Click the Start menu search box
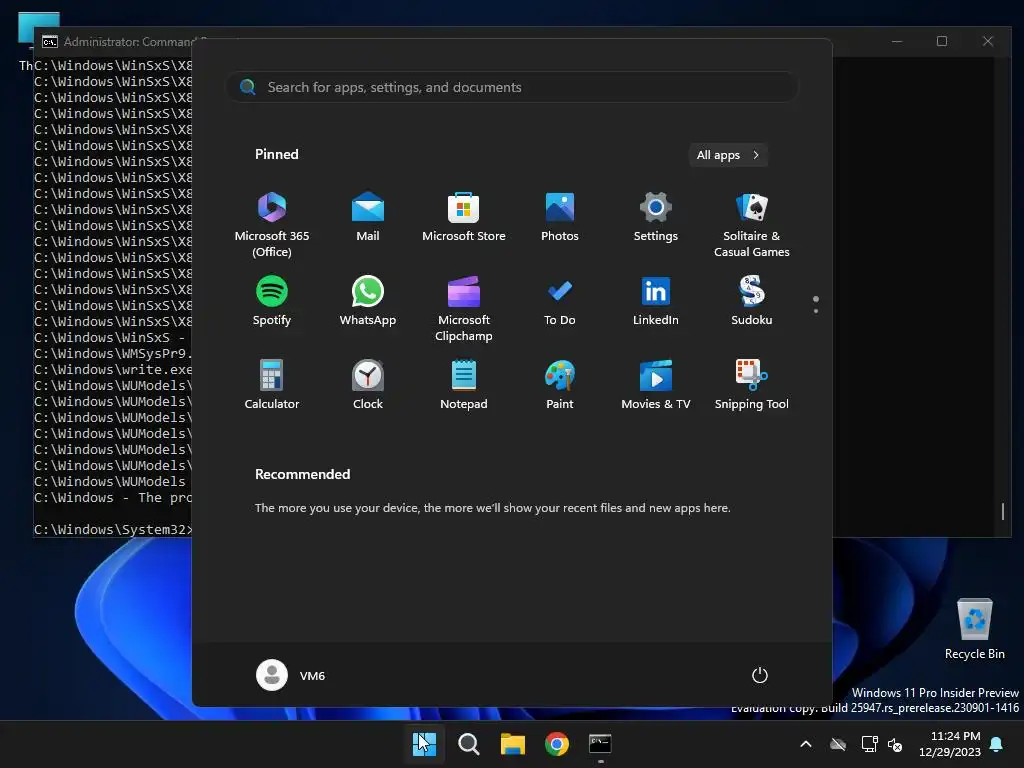The height and width of the screenshot is (768, 1024). [512, 87]
